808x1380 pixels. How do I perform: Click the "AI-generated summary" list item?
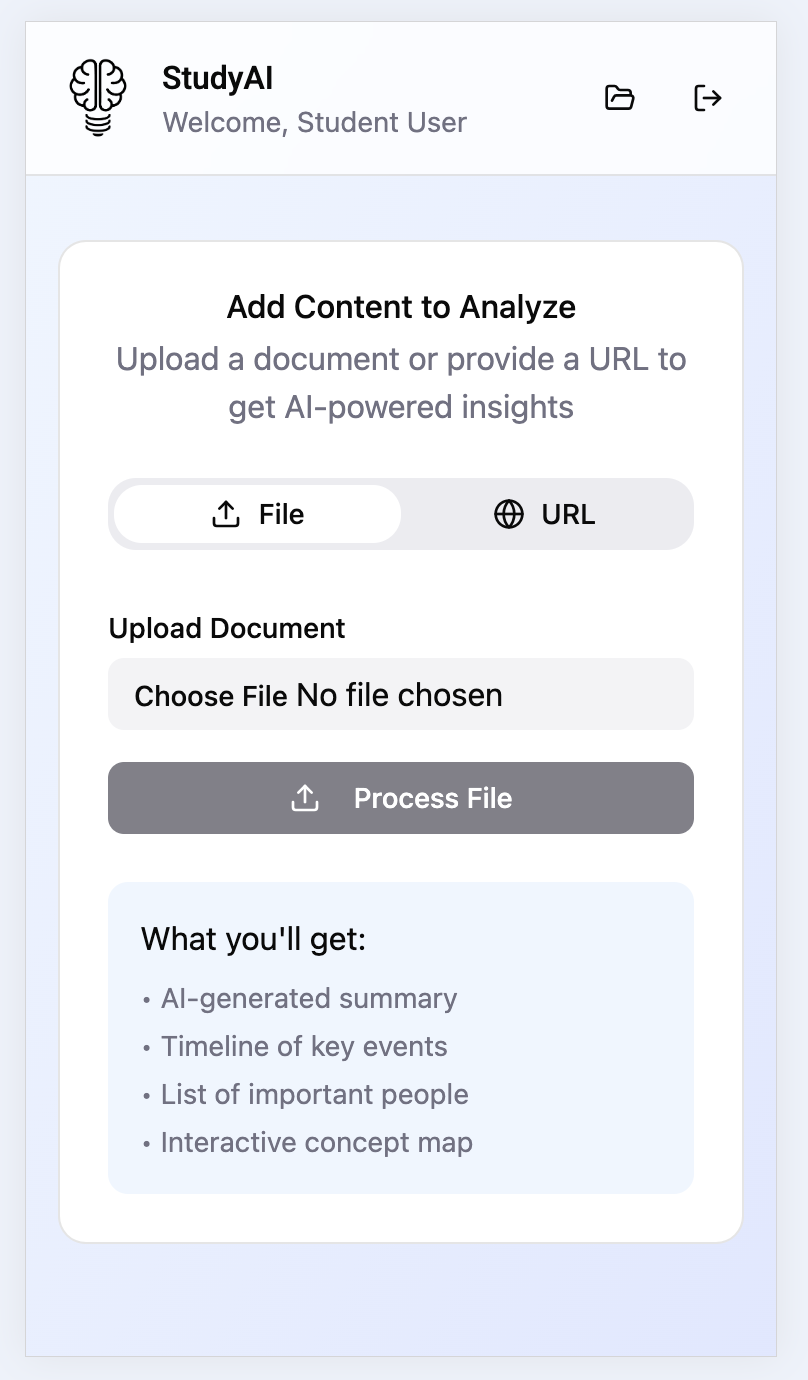308,998
